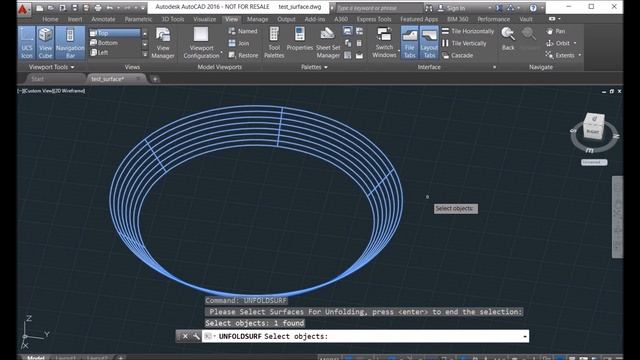Click the Help question mark icon
This screenshot has height=360, width=640.
[533, 8]
